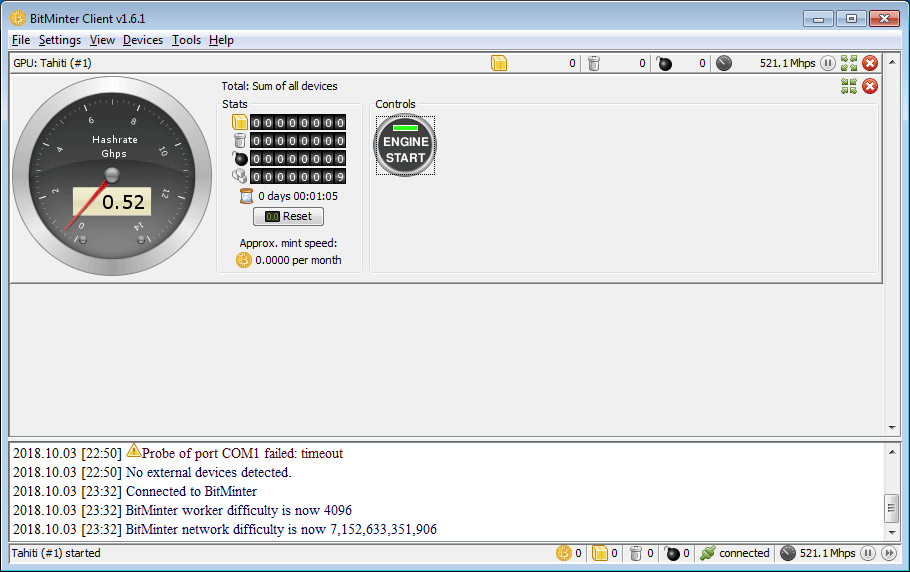
Task: Click the Hashrate Ghps gauge dial
Action: pos(111,176)
